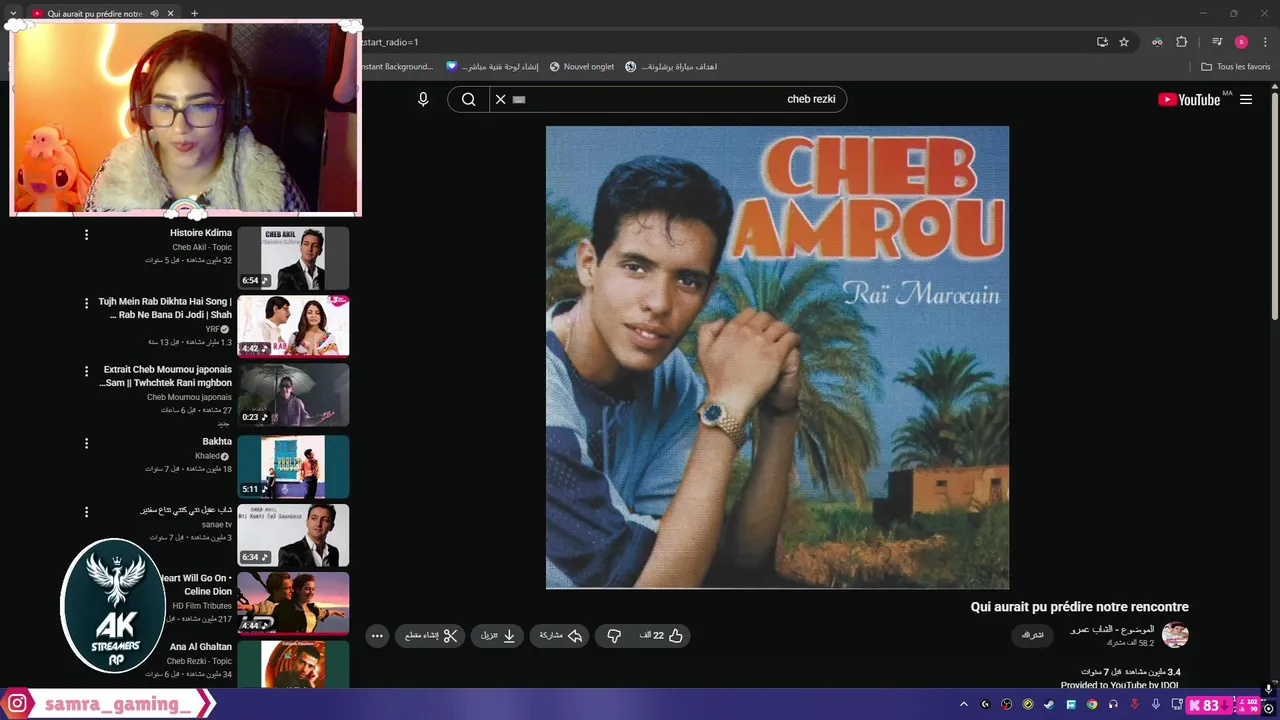Click the Chrome tray icon
The image size is (1280, 720).
tap(1092, 705)
